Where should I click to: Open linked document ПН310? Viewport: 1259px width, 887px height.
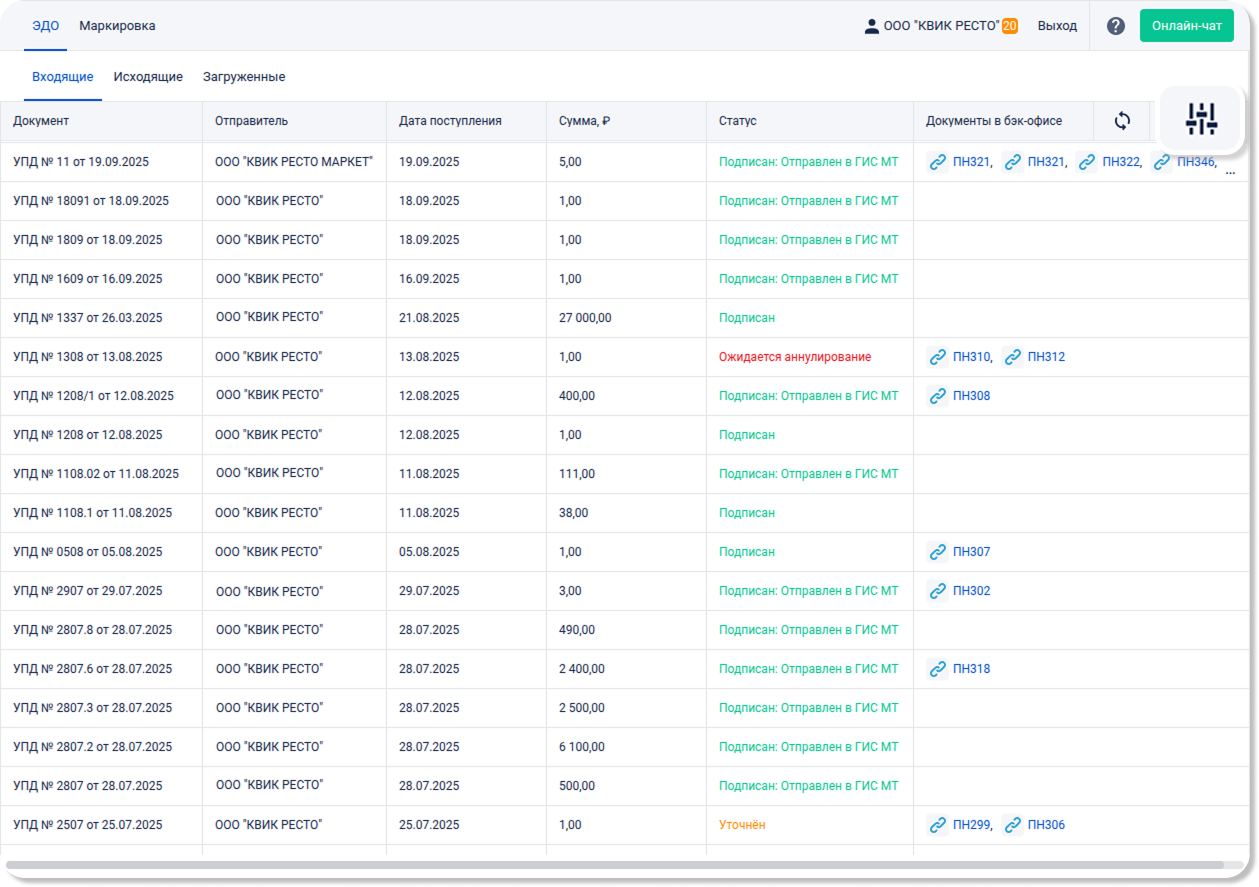click(971, 357)
